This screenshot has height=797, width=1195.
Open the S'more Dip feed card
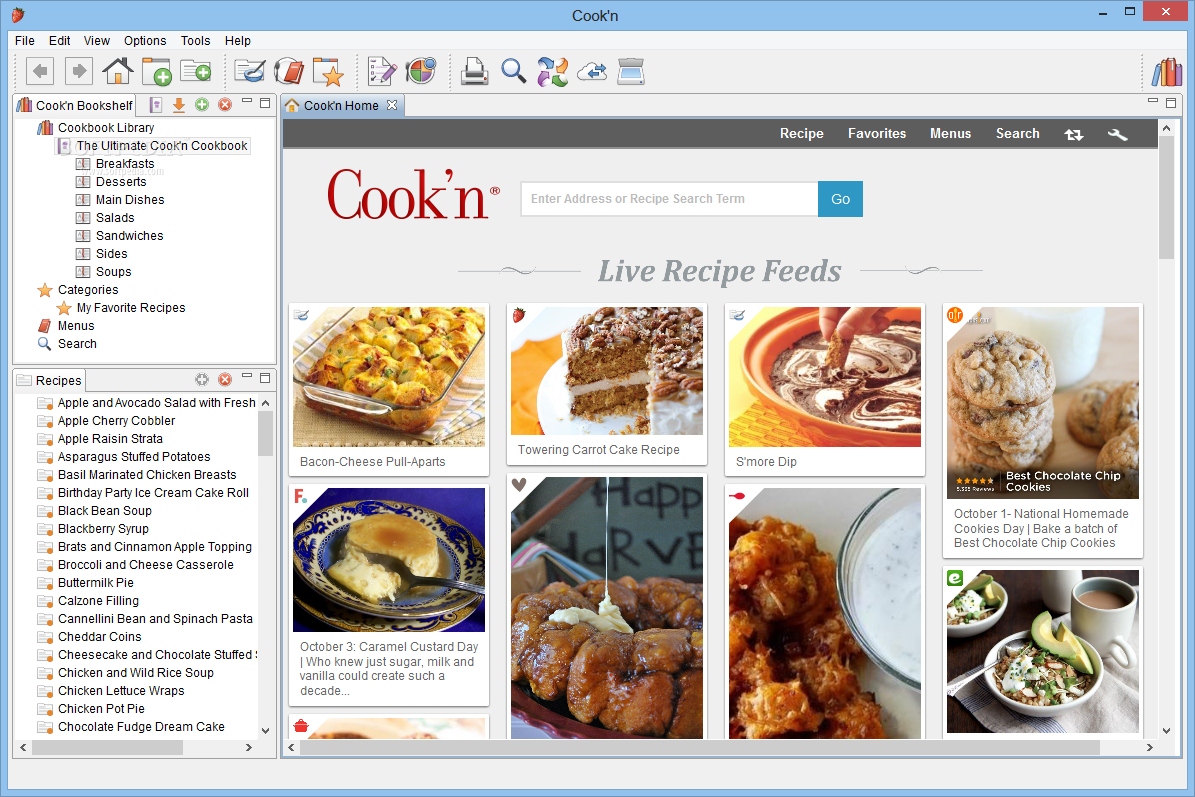click(x=825, y=389)
